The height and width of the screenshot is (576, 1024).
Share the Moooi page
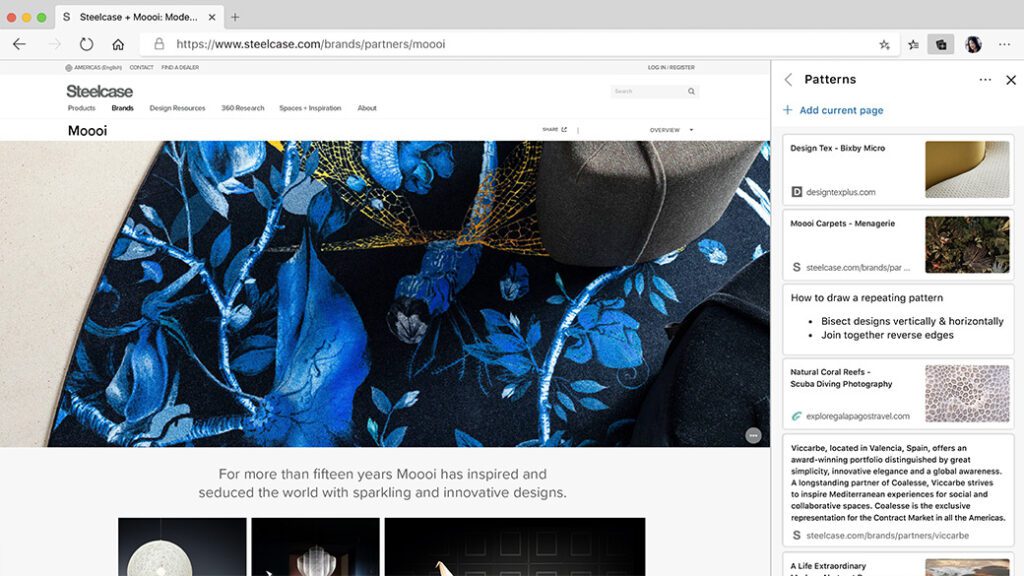(554, 130)
